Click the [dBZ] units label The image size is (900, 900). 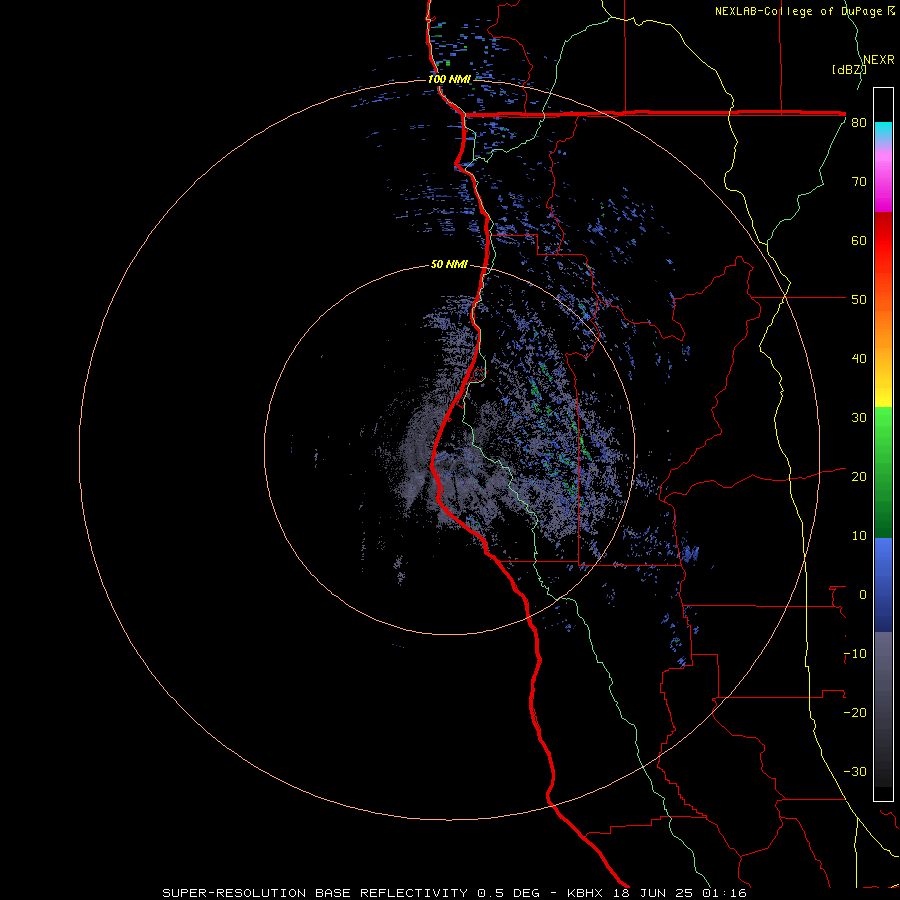(x=849, y=70)
